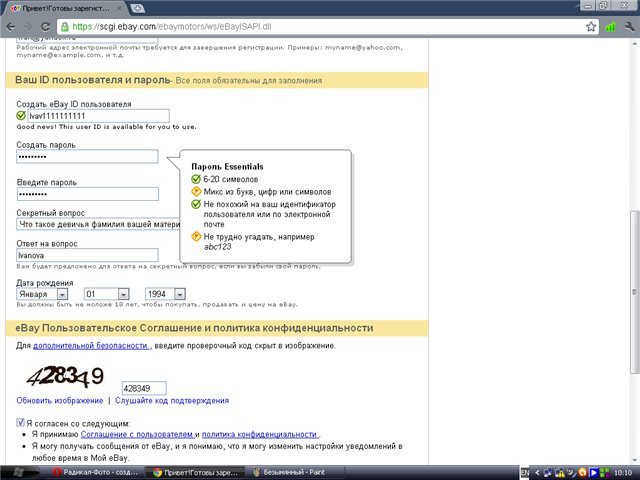
Task: Open Радикал-Фото taskbar window
Action: (x=96, y=473)
